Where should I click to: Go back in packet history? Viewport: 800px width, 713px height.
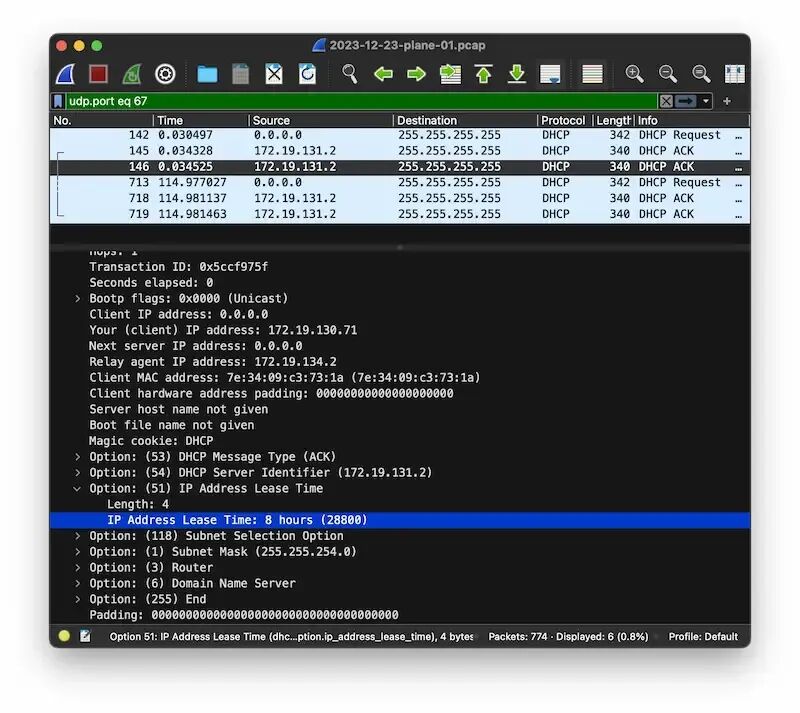(383, 75)
